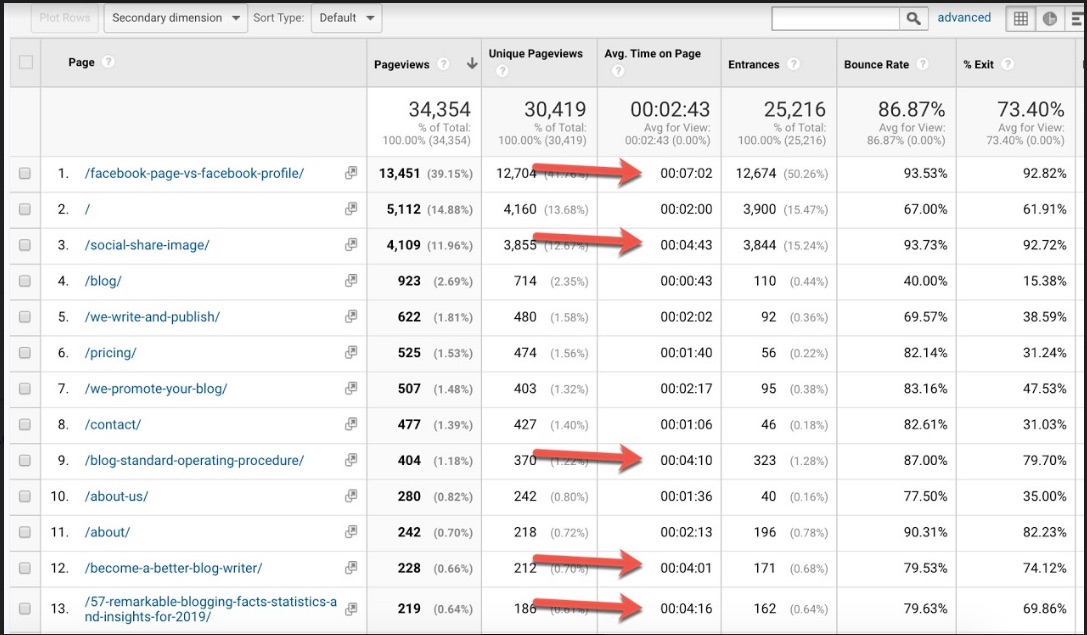1087x635 pixels.
Task: Expand the Sort Type Default dropdown
Action: 346,18
